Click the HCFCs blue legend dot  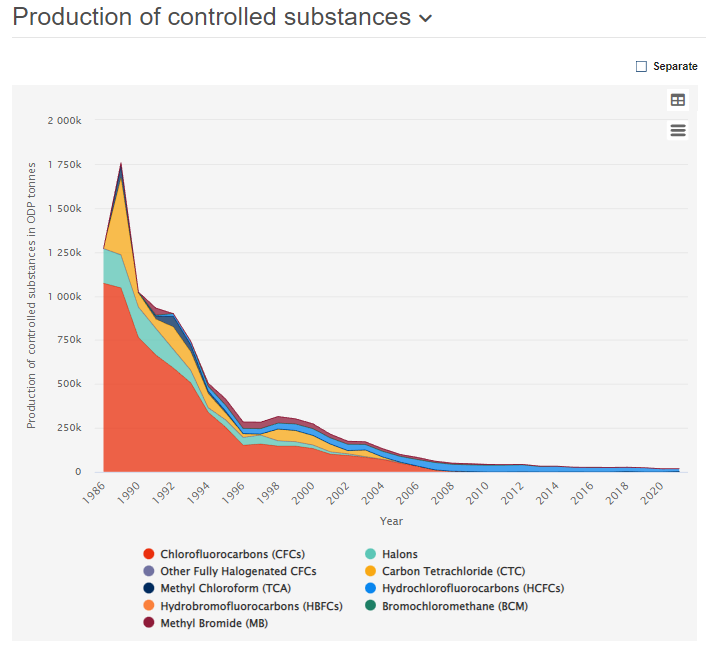(371, 588)
